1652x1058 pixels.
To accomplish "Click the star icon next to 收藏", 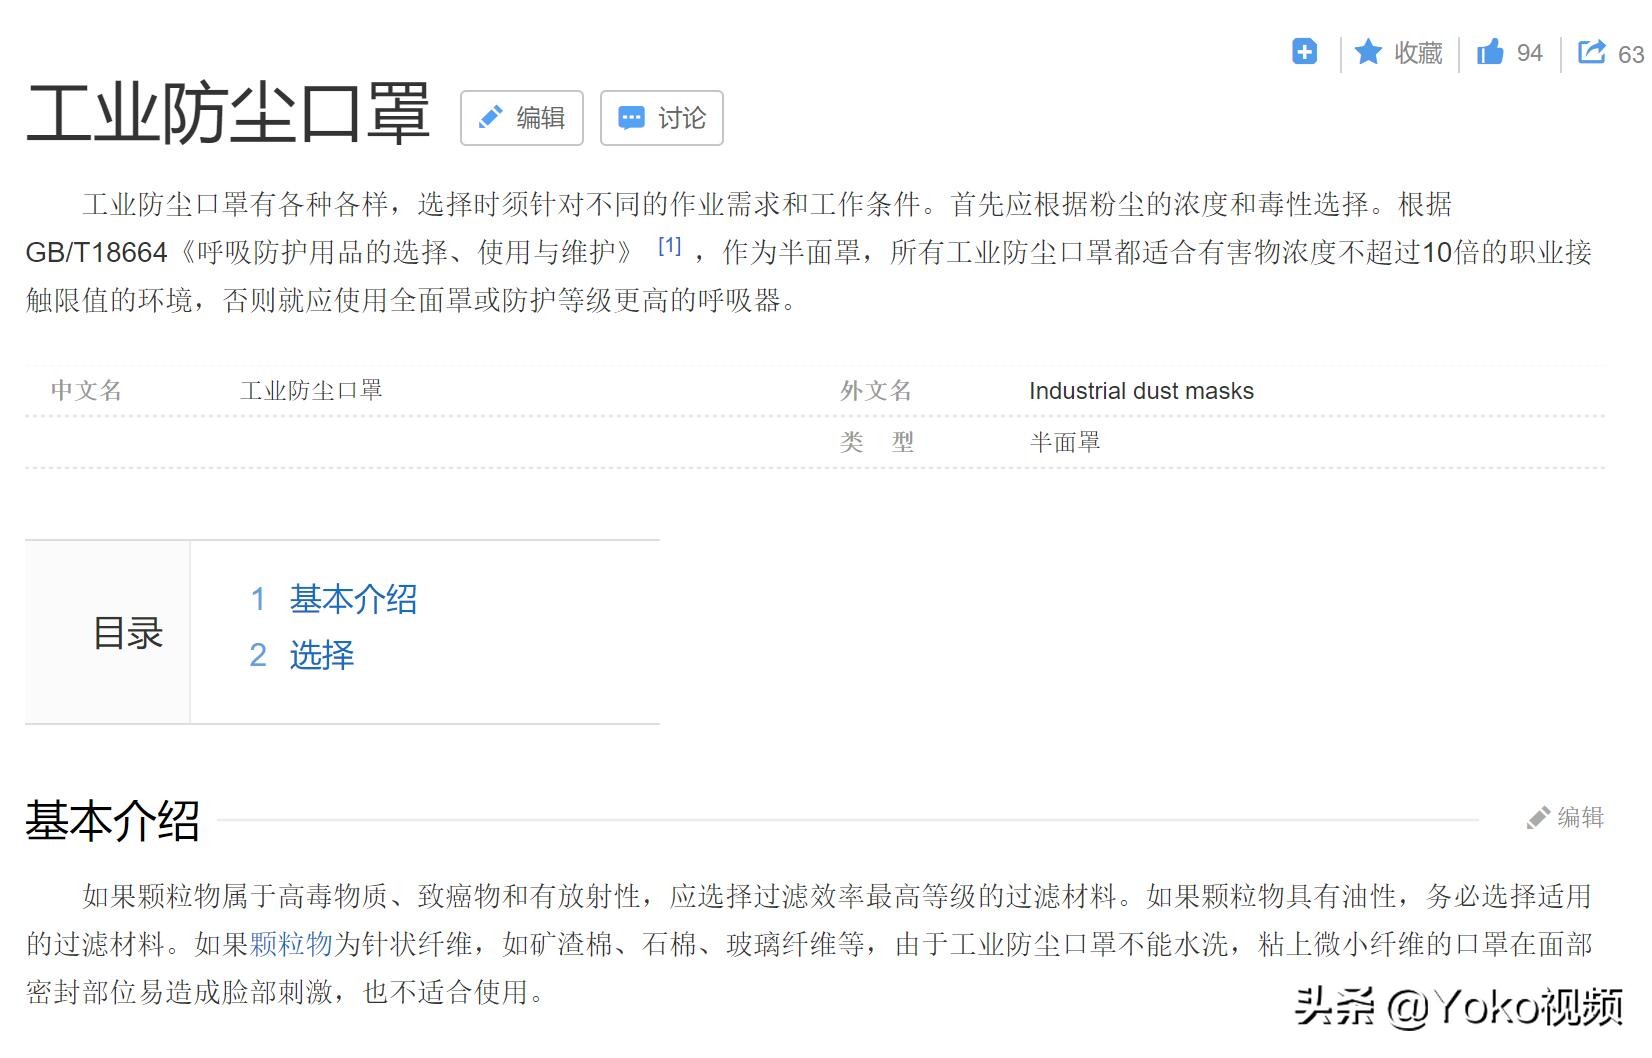I will point(1367,52).
